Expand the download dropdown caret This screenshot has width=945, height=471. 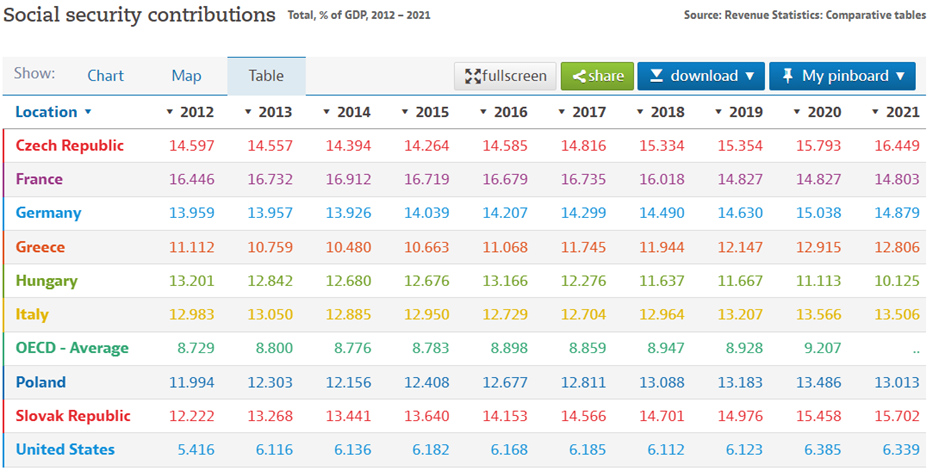click(x=749, y=76)
